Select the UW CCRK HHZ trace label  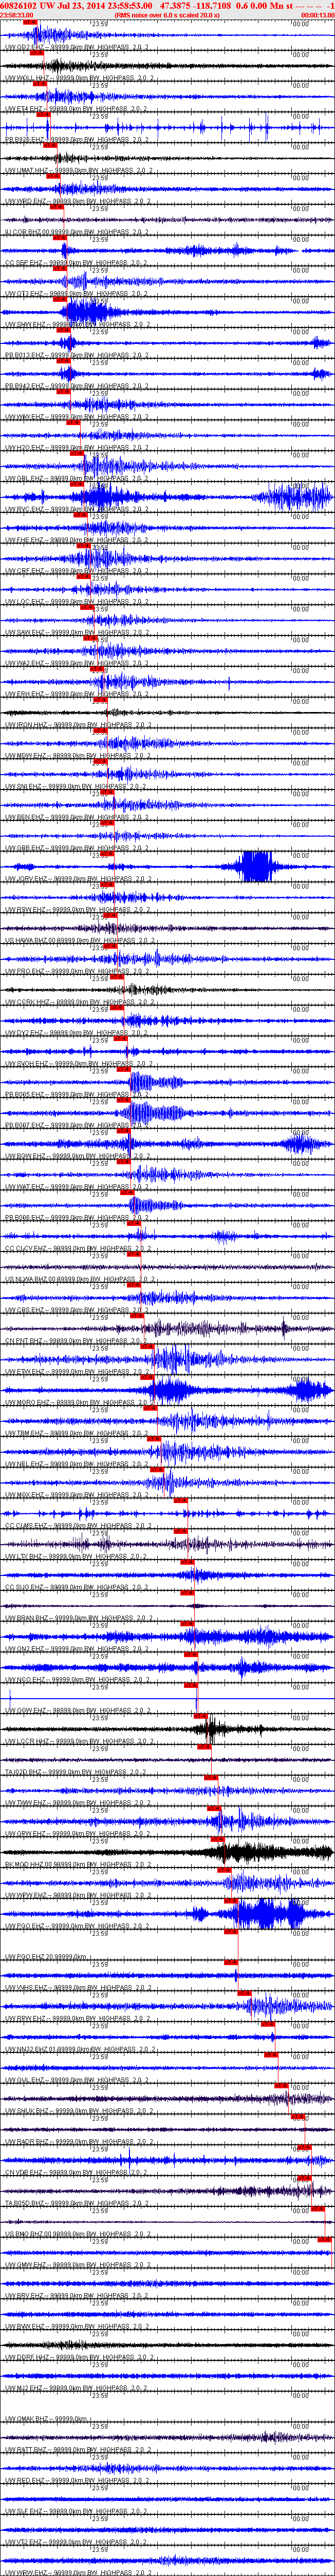click(80, 1002)
